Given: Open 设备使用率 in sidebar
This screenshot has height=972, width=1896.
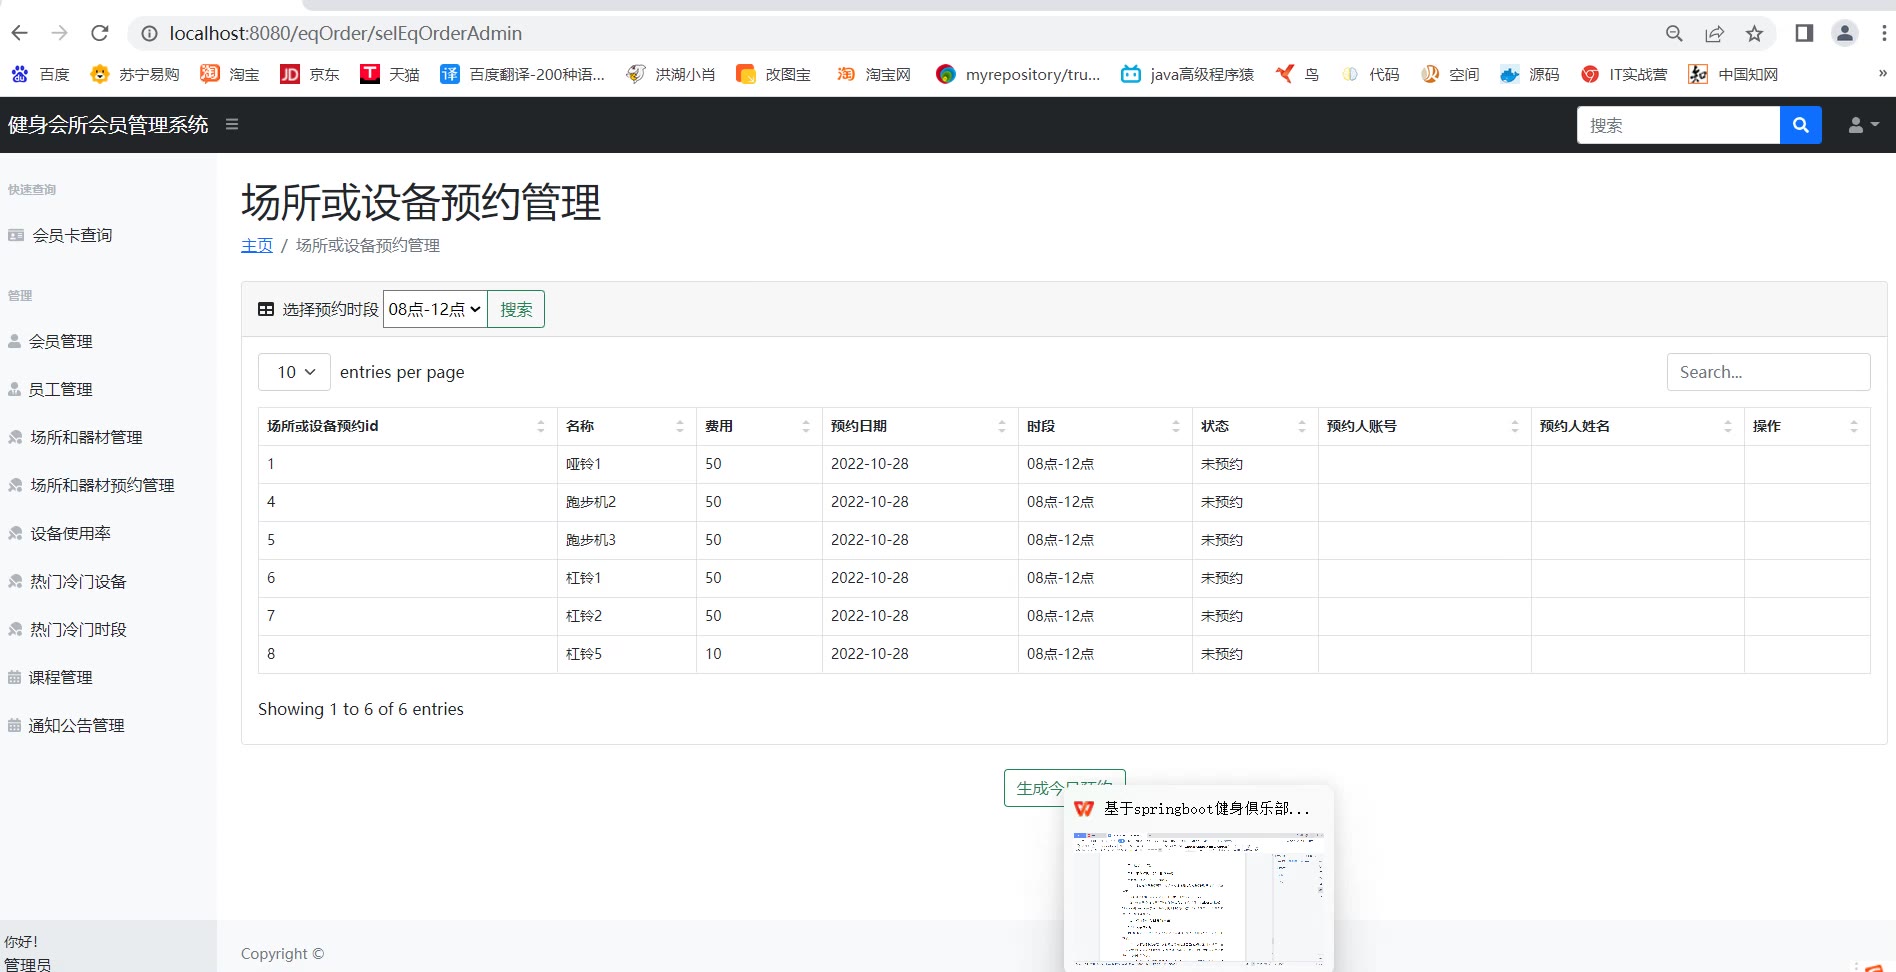Looking at the screenshot, I should [x=70, y=533].
